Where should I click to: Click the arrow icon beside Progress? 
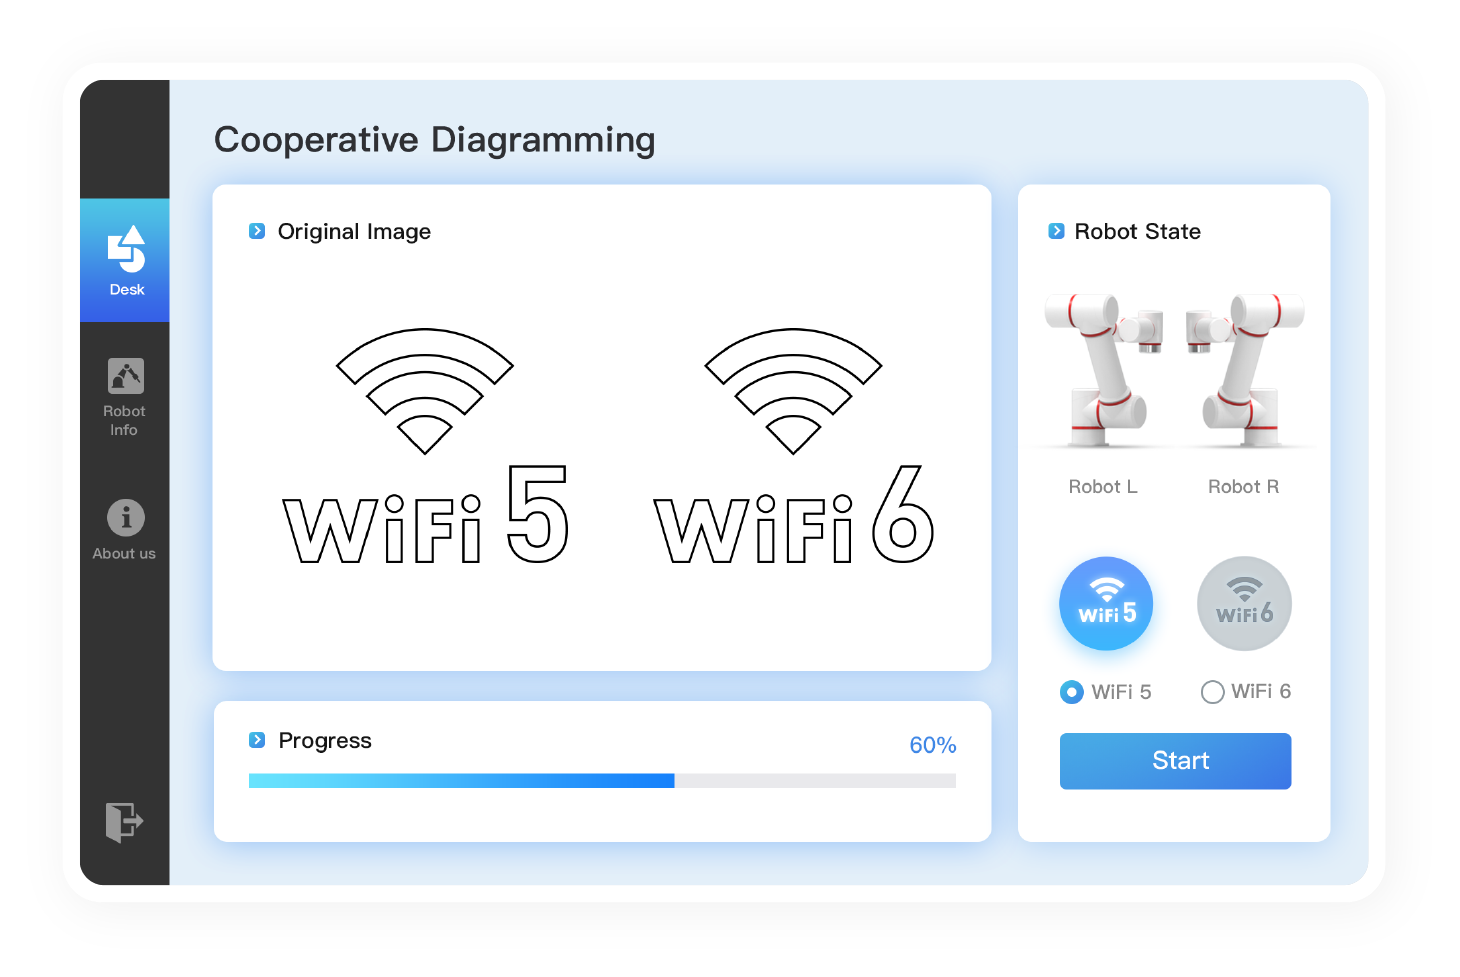(x=257, y=740)
